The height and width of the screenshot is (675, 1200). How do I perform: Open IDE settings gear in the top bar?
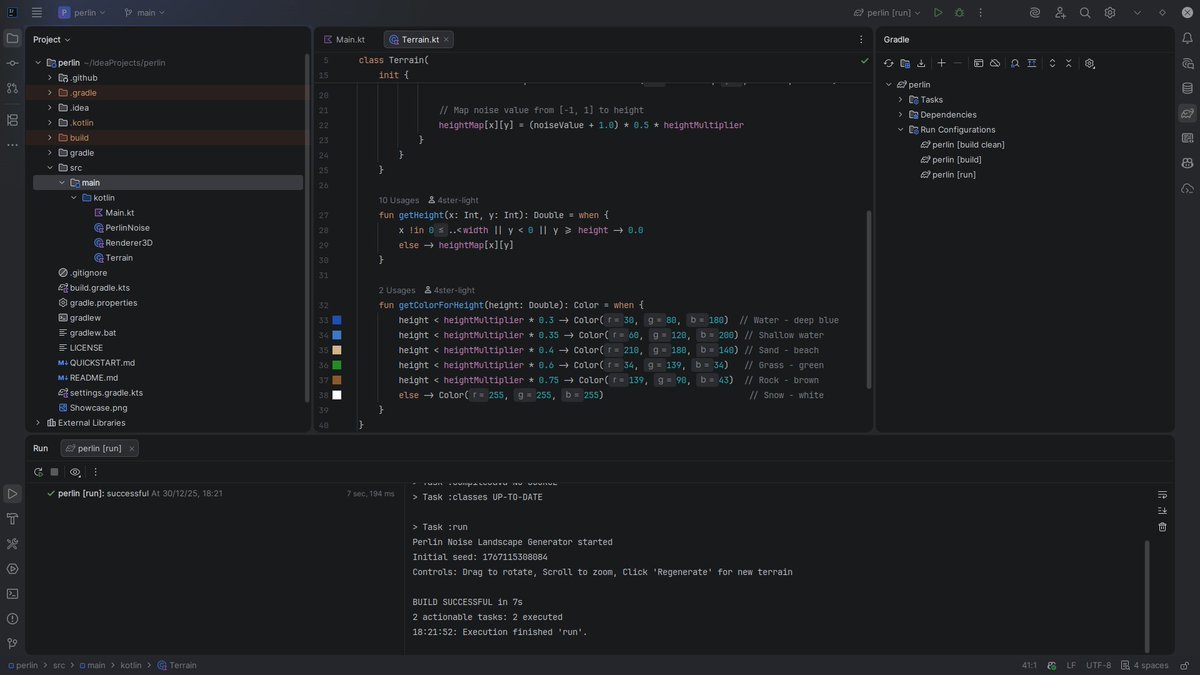pyautogui.click(x=1110, y=13)
